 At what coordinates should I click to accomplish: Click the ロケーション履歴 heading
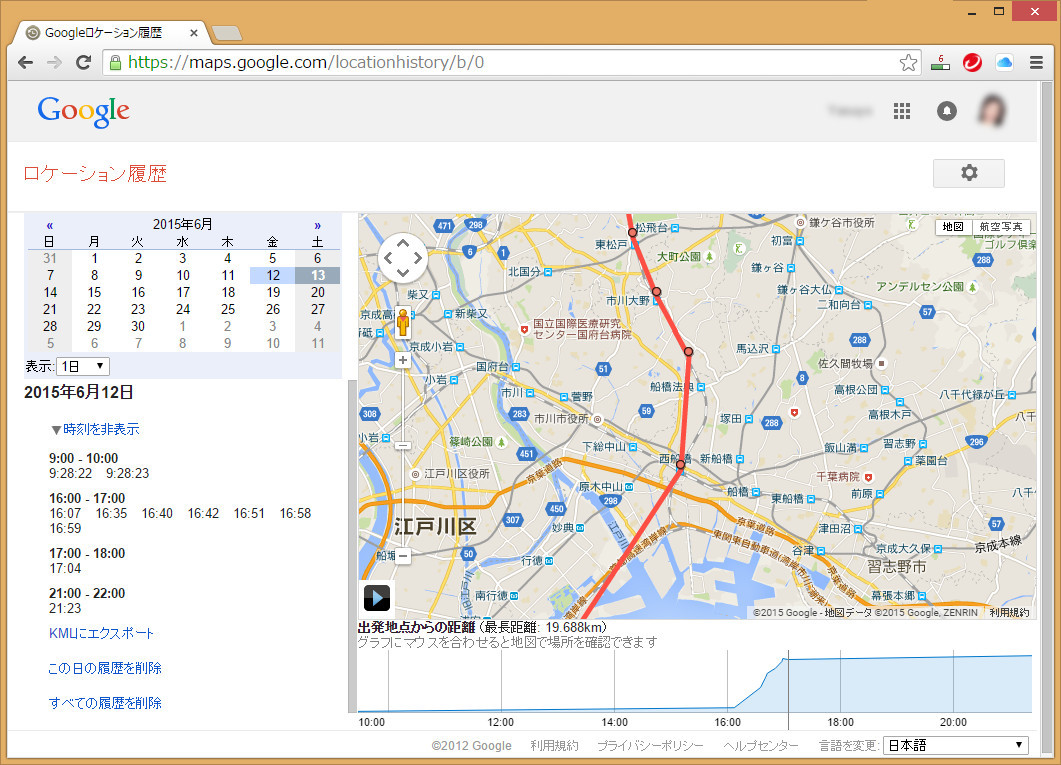click(x=95, y=174)
